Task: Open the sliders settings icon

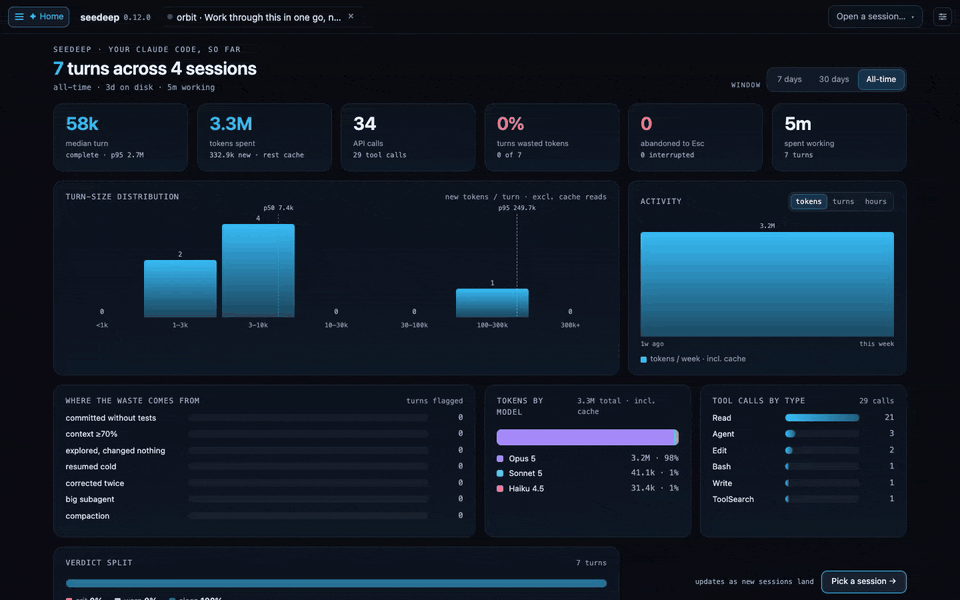Action: [x=942, y=17]
